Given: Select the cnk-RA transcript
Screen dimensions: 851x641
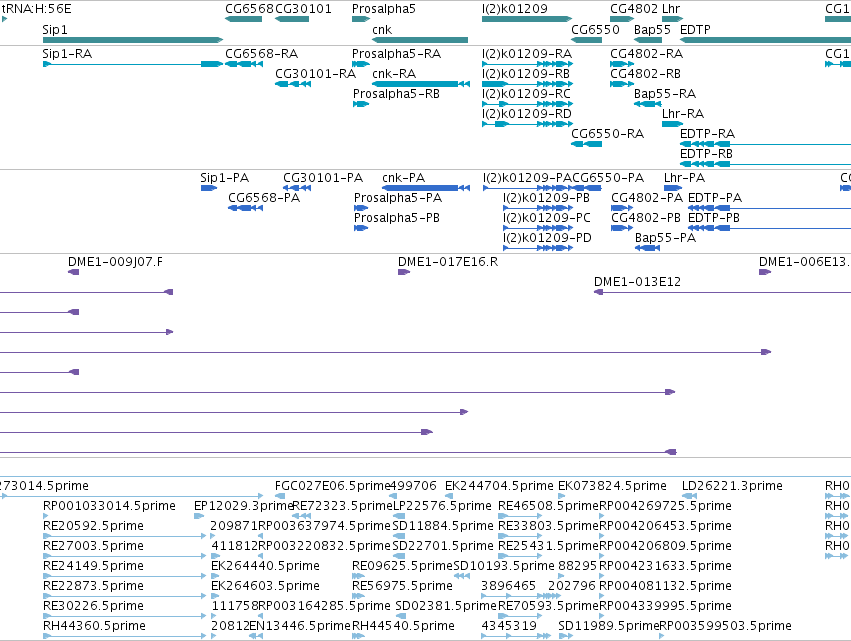Looking at the screenshot, I should [421, 84].
